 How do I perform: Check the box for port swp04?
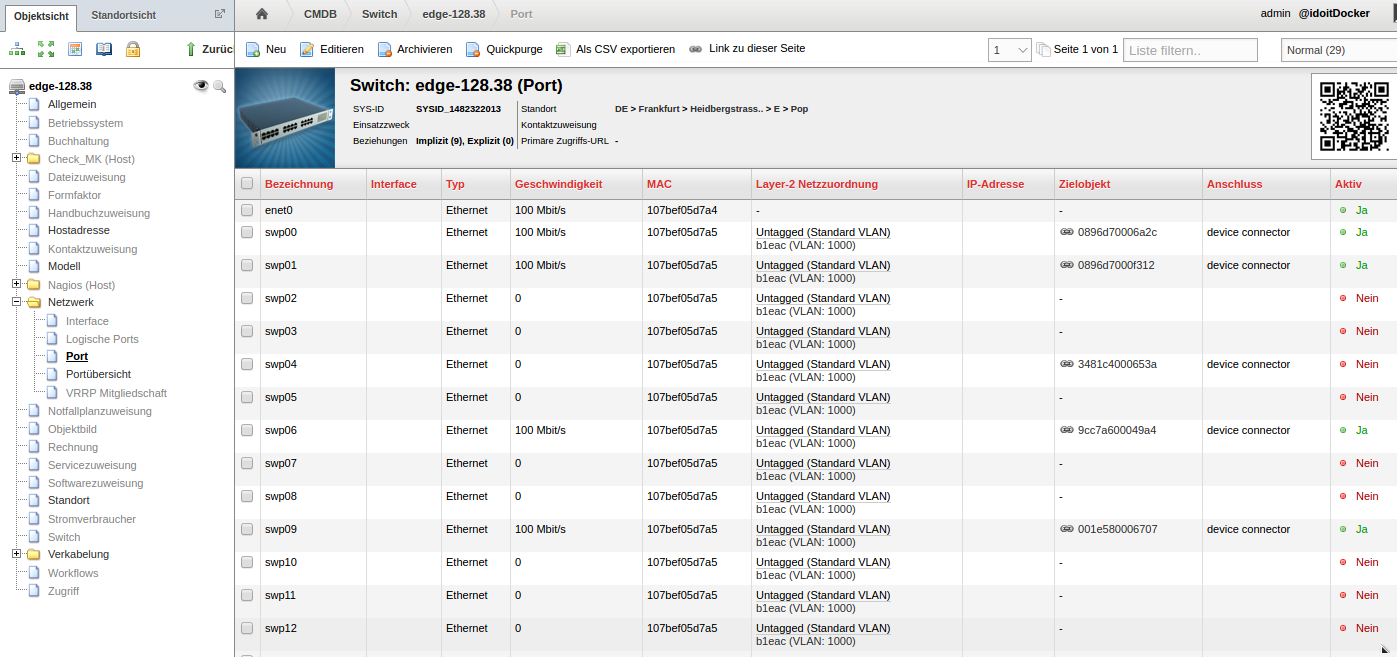[x=247, y=364]
